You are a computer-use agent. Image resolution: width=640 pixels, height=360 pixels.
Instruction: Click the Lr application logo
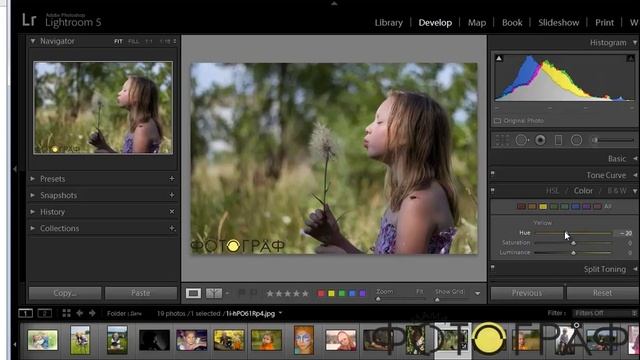click(29, 20)
